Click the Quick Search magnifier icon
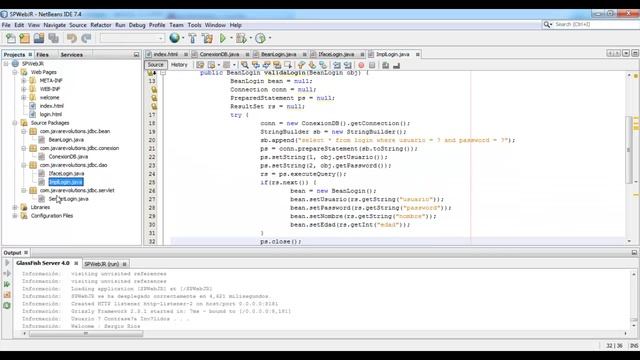This screenshot has width=640, height=360. (x=547, y=24)
